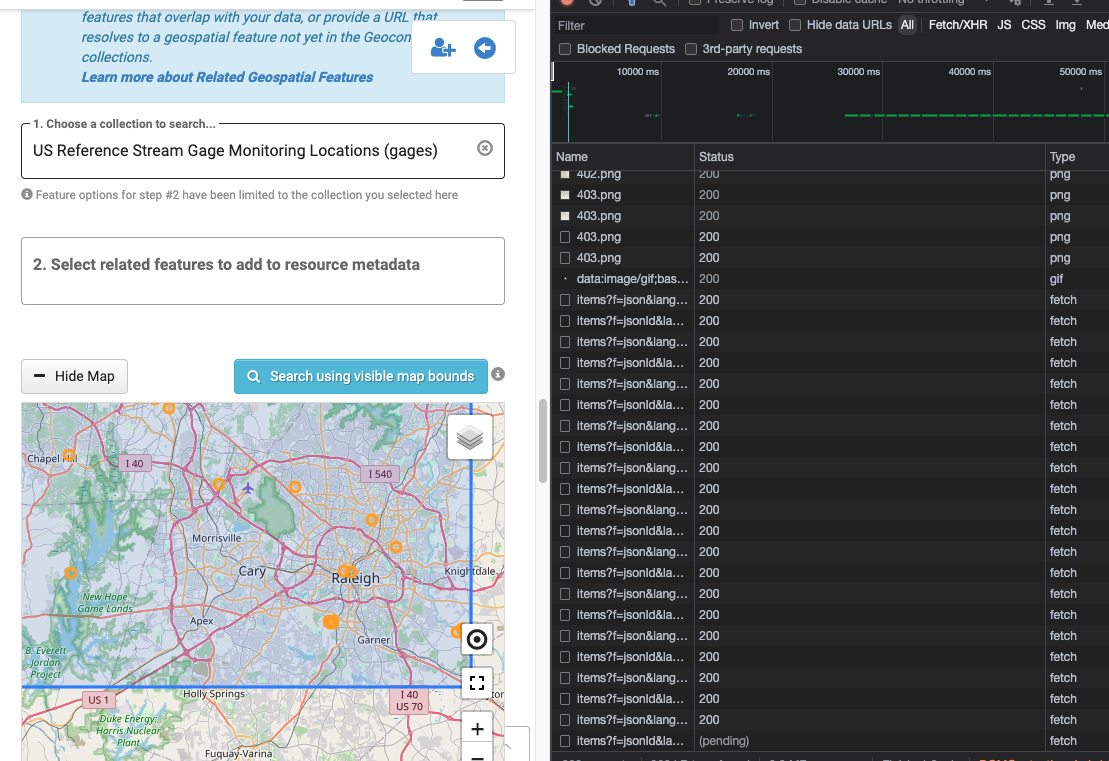Screen dimensions: 1109x761
Task: Select the orange marker left of the airport icon
Action: pyautogui.click(x=219, y=484)
